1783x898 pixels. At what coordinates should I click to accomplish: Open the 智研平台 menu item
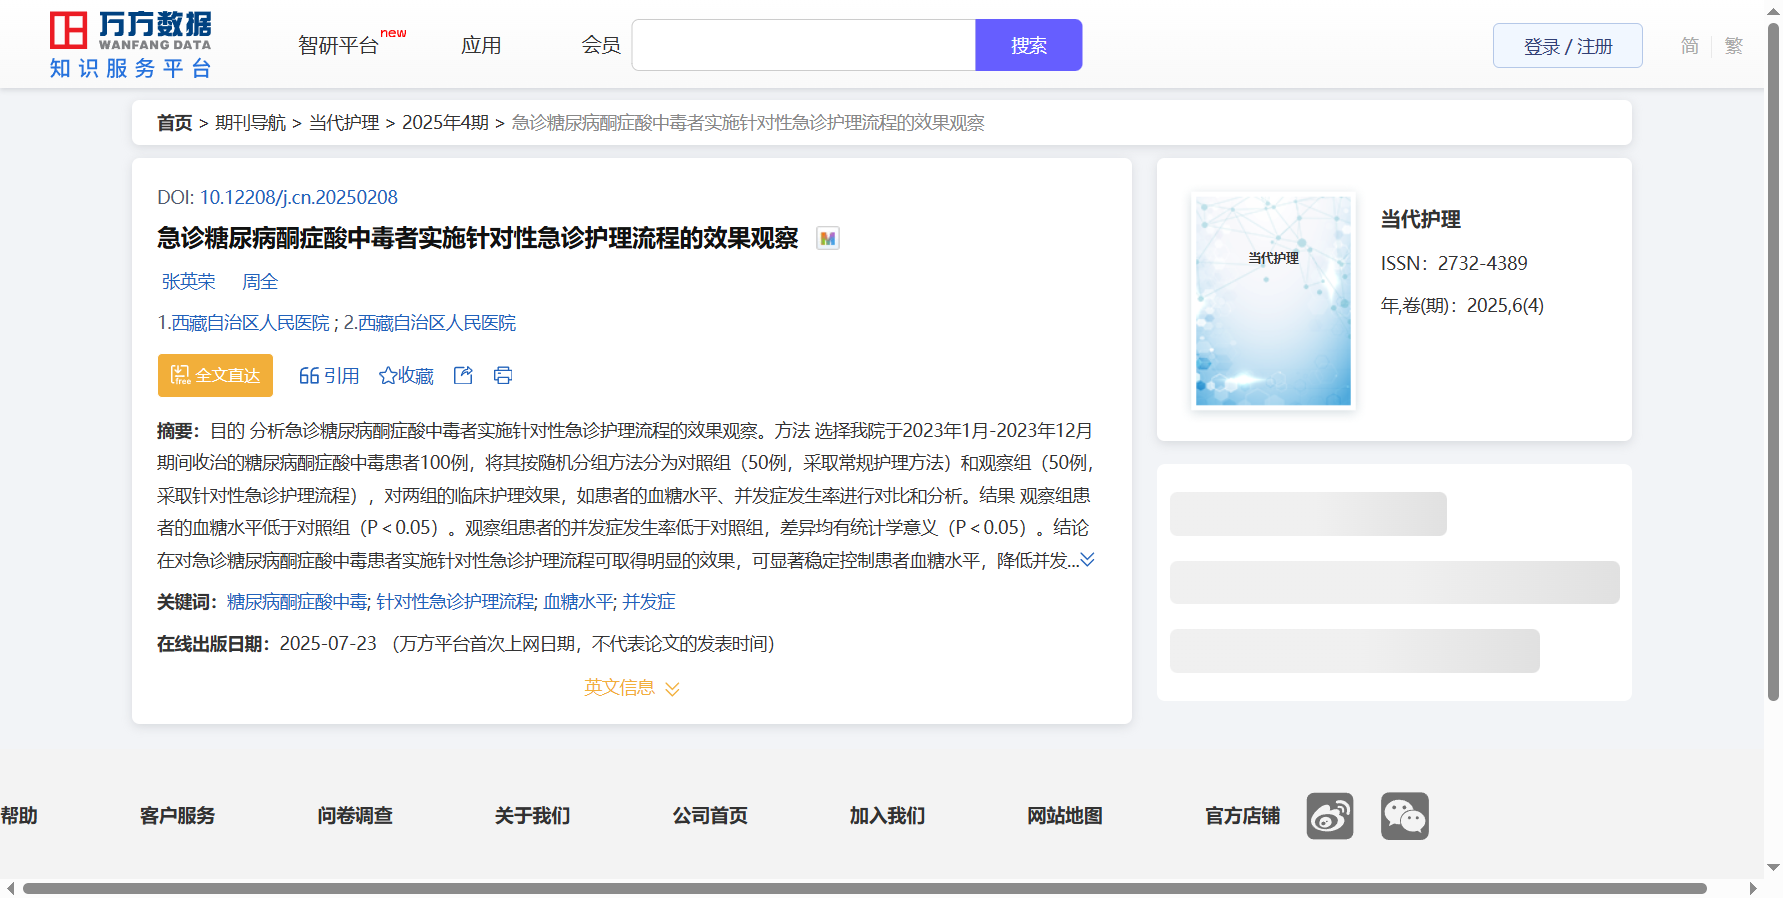click(x=339, y=46)
